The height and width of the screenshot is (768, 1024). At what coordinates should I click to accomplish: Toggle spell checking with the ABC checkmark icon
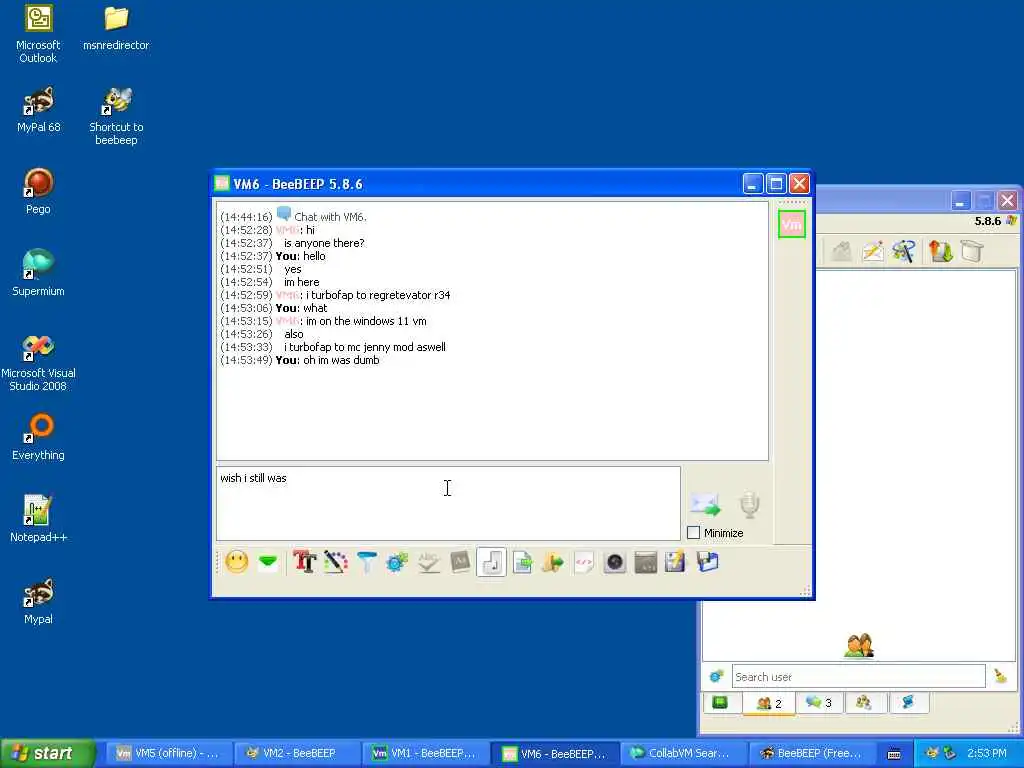[x=428, y=562]
